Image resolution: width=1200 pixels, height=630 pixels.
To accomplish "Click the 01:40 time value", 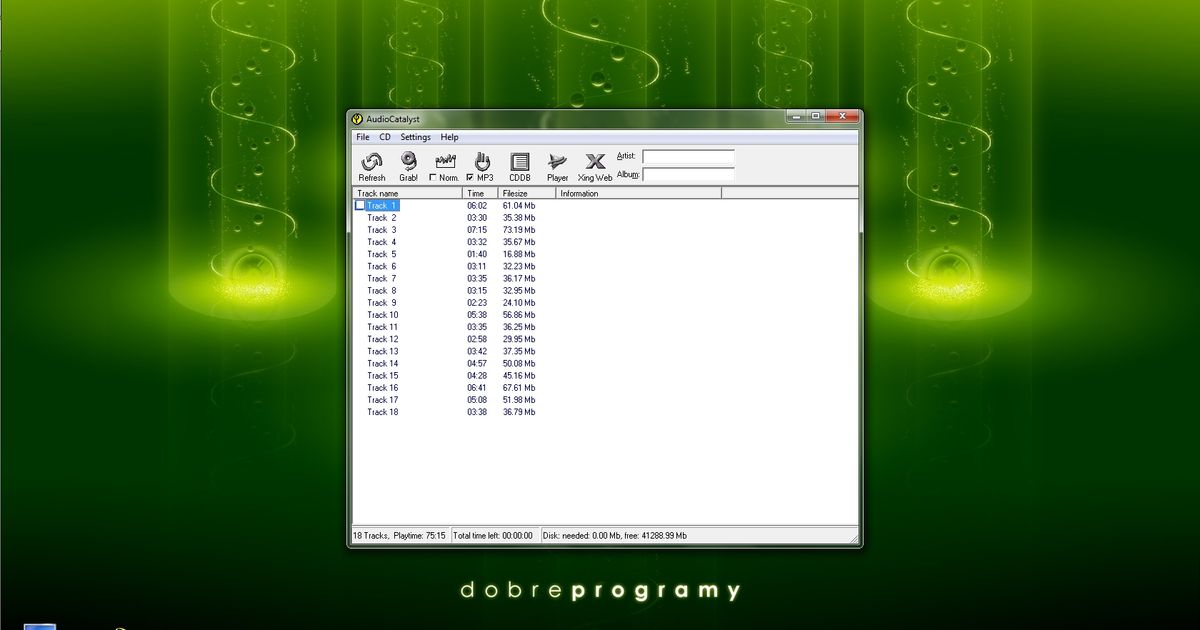I will tap(477, 254).
